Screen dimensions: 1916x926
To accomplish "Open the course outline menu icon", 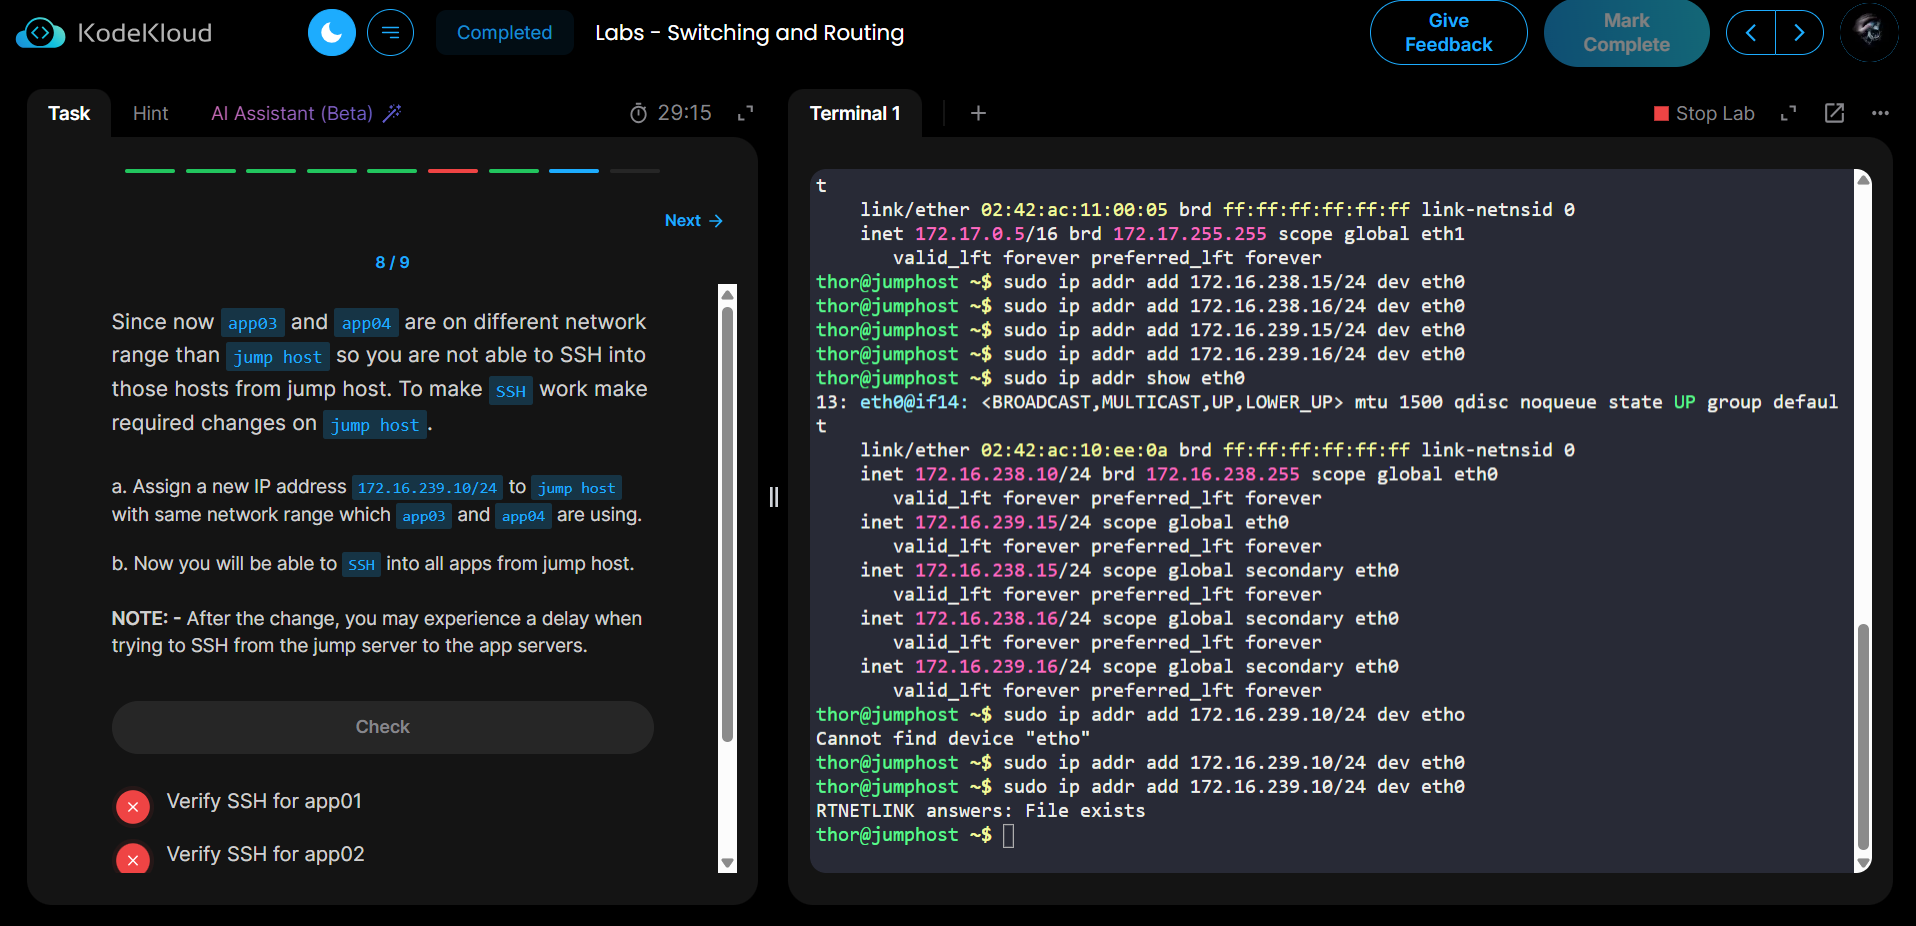I will pos(390,33).
